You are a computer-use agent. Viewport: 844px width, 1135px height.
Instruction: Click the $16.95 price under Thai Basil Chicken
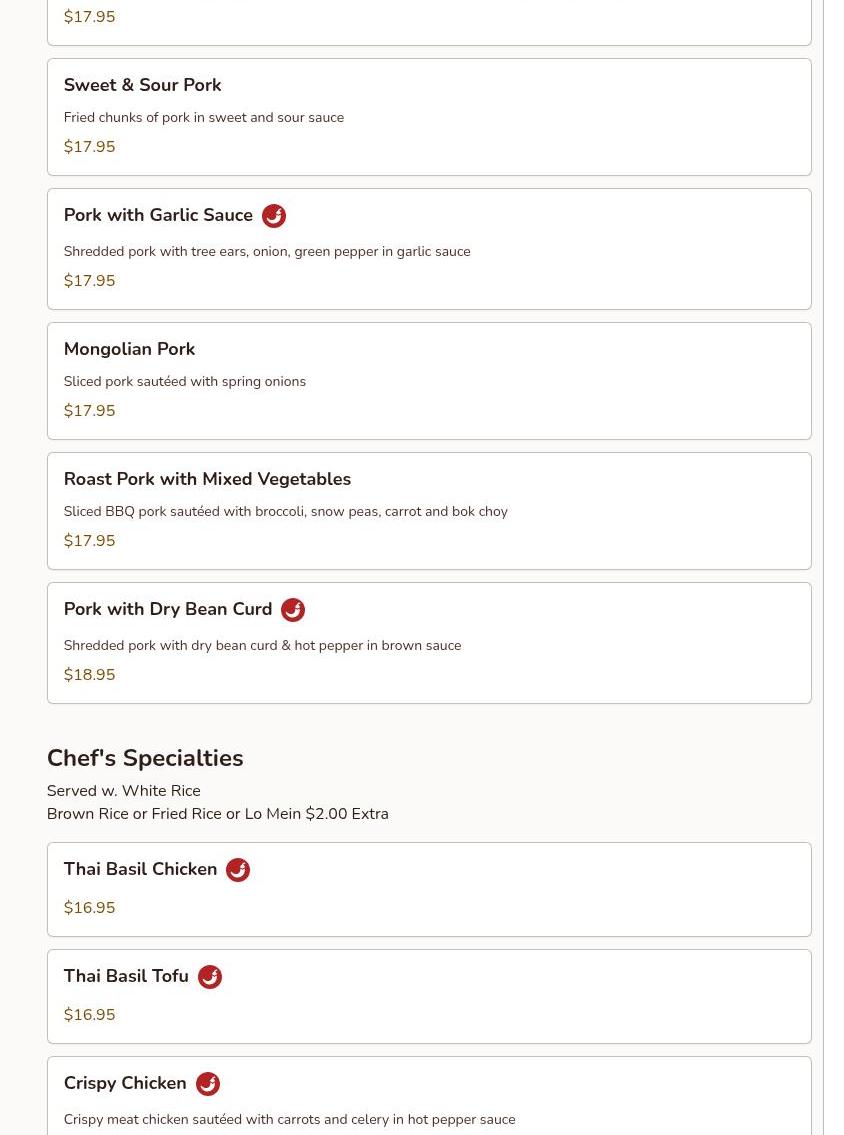[x=89, y=908]
